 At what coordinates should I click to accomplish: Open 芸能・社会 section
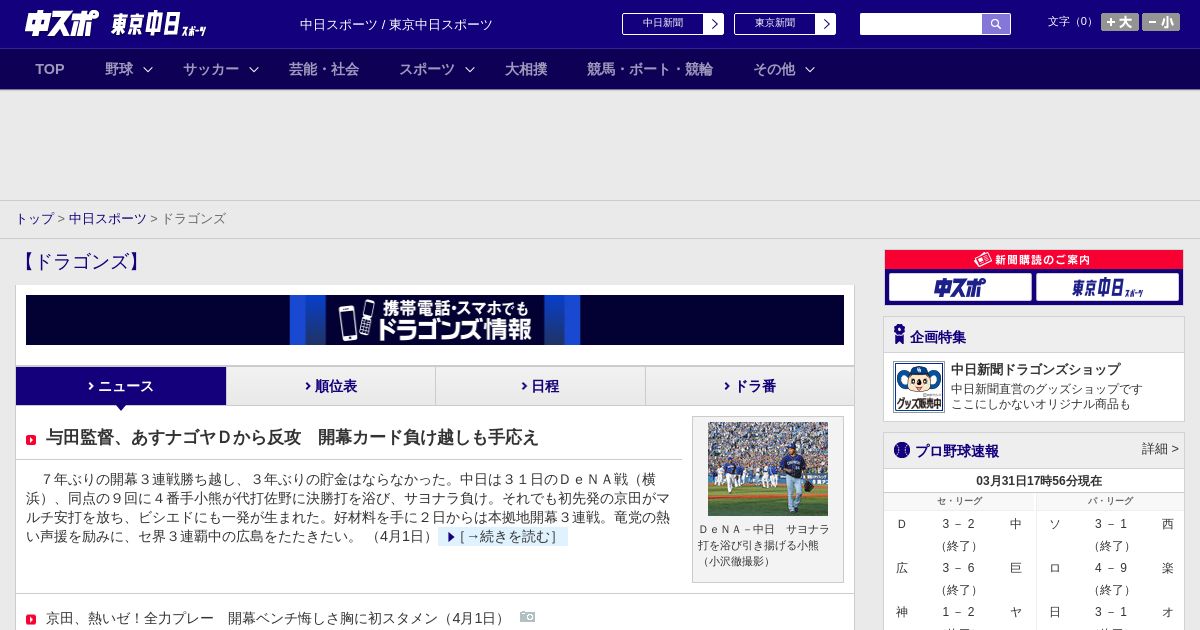click(324, 69)
